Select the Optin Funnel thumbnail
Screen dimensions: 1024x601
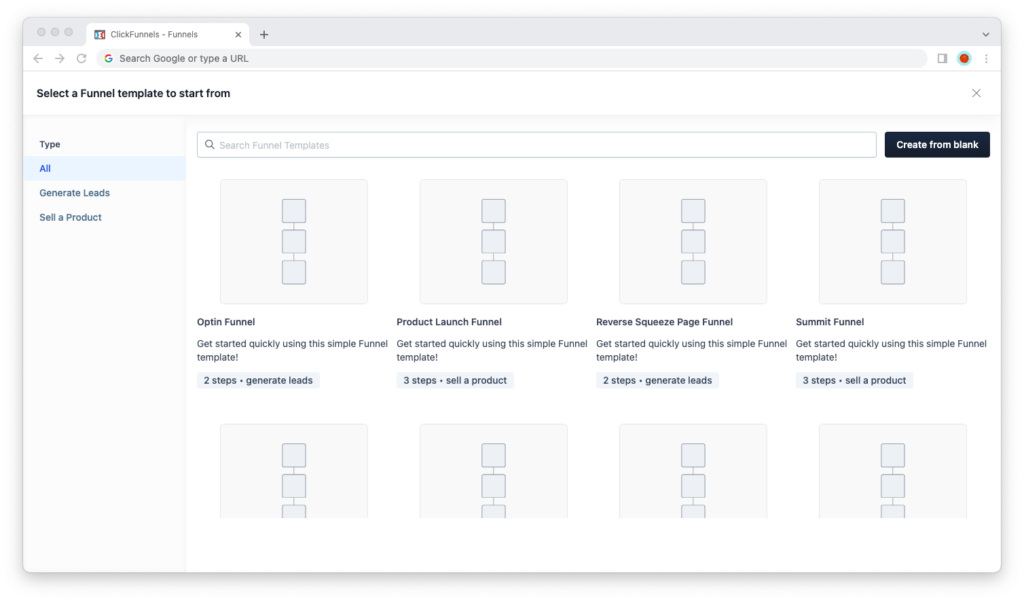click(294, 242)
